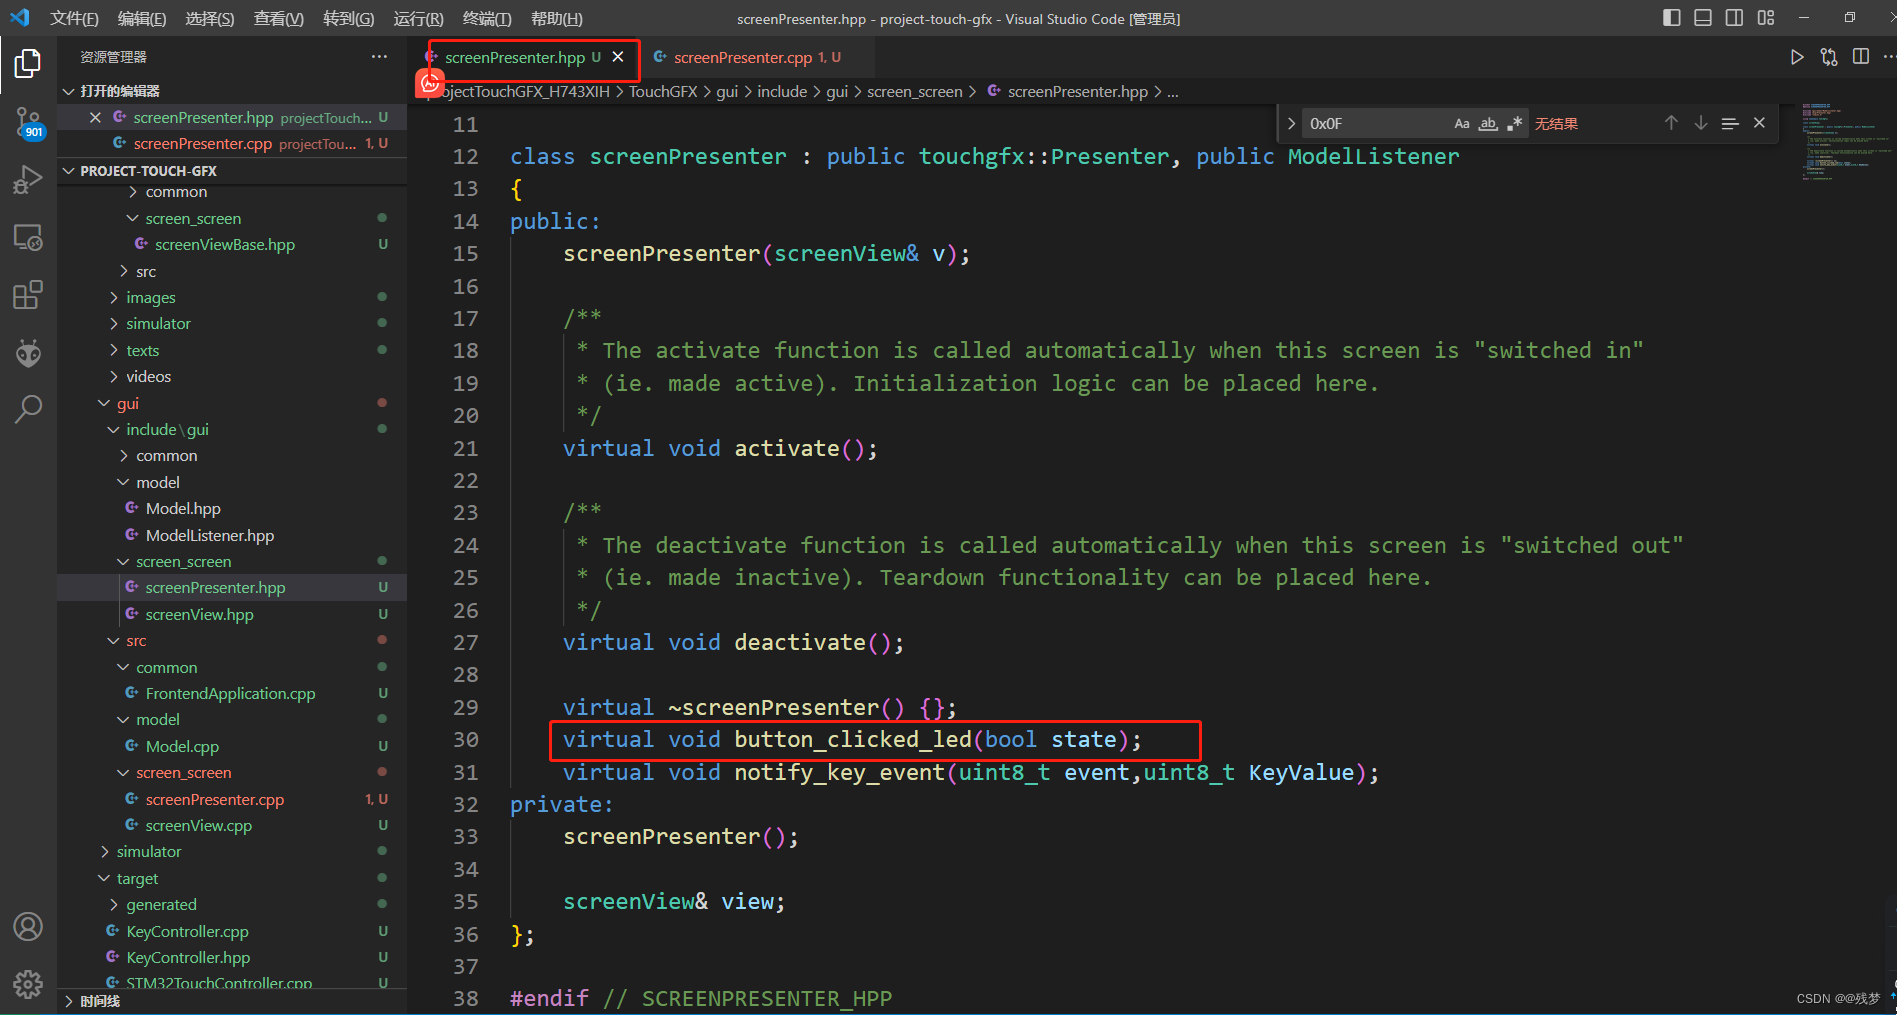Close screenPresenter.hpp tab
Viewport: 1897px width, 1015px height.
[x=618, y=57]
